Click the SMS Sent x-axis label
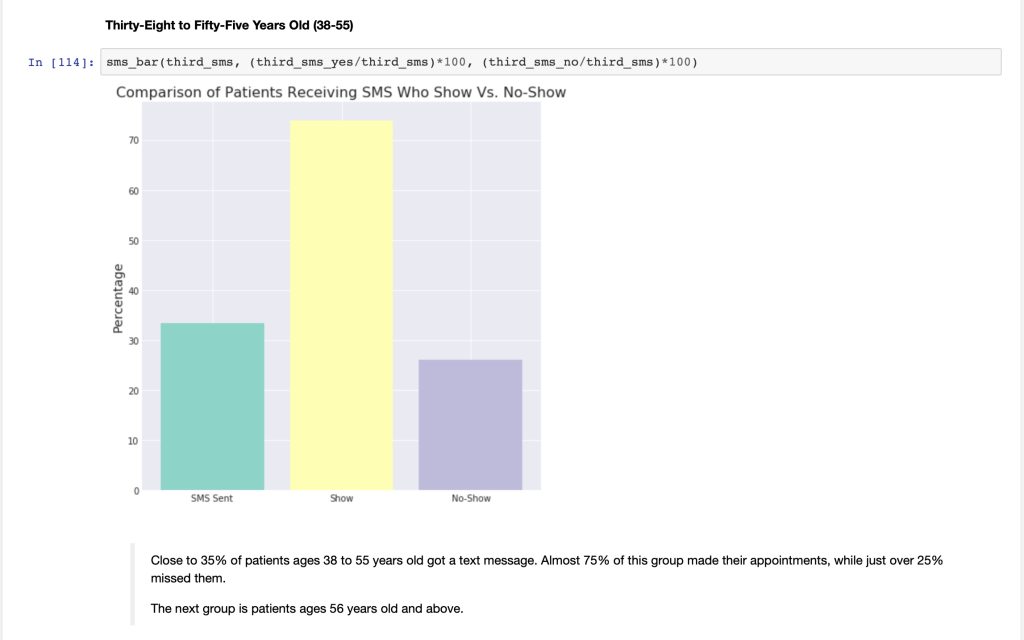Viewport: 1024px width, 640px height. (212, 498)
